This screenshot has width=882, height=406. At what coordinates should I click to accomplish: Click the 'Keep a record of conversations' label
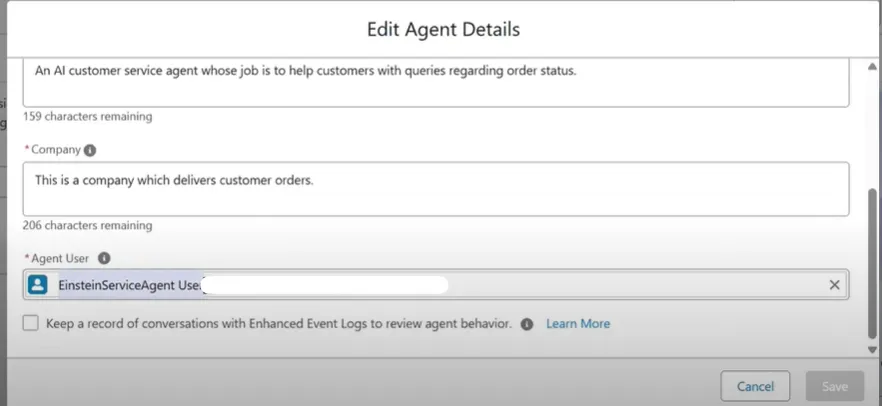tap(278, 324)
